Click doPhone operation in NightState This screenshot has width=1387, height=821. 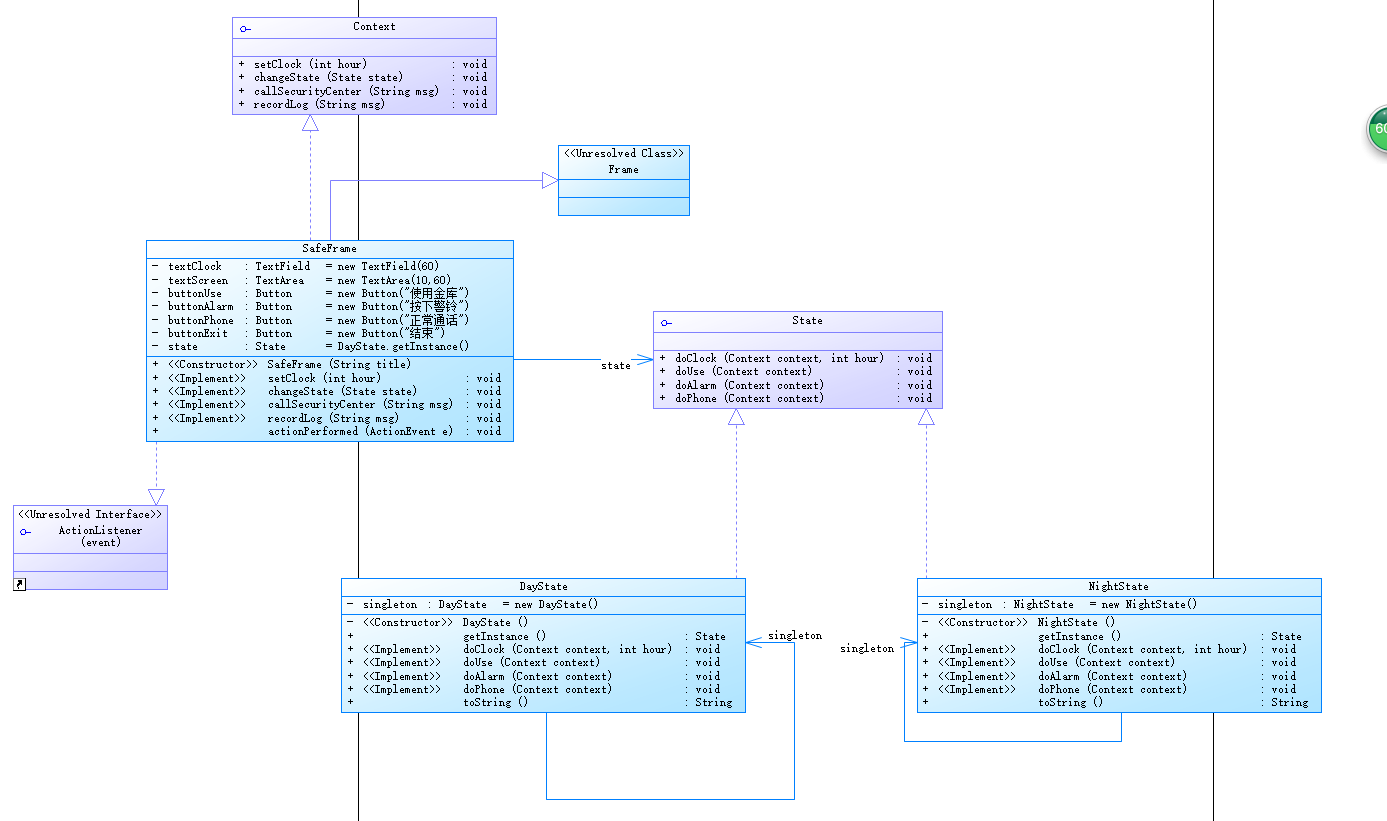click(1110, 690)
